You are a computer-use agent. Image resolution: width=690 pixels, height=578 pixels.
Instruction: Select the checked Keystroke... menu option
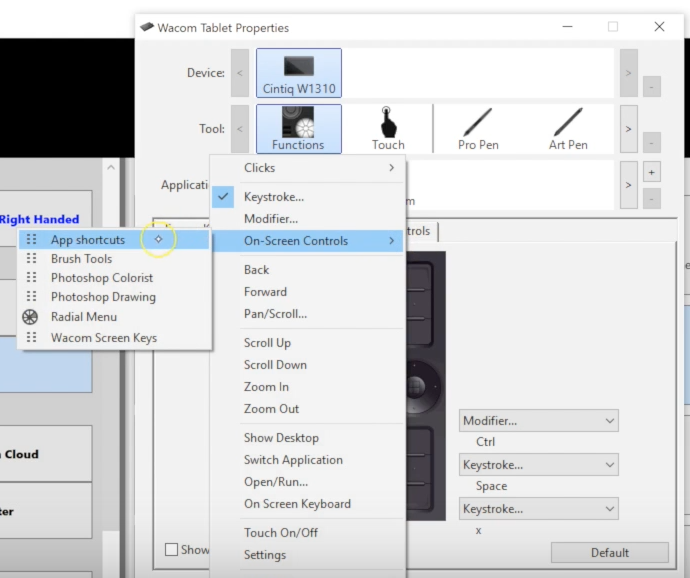click(274, 197)
